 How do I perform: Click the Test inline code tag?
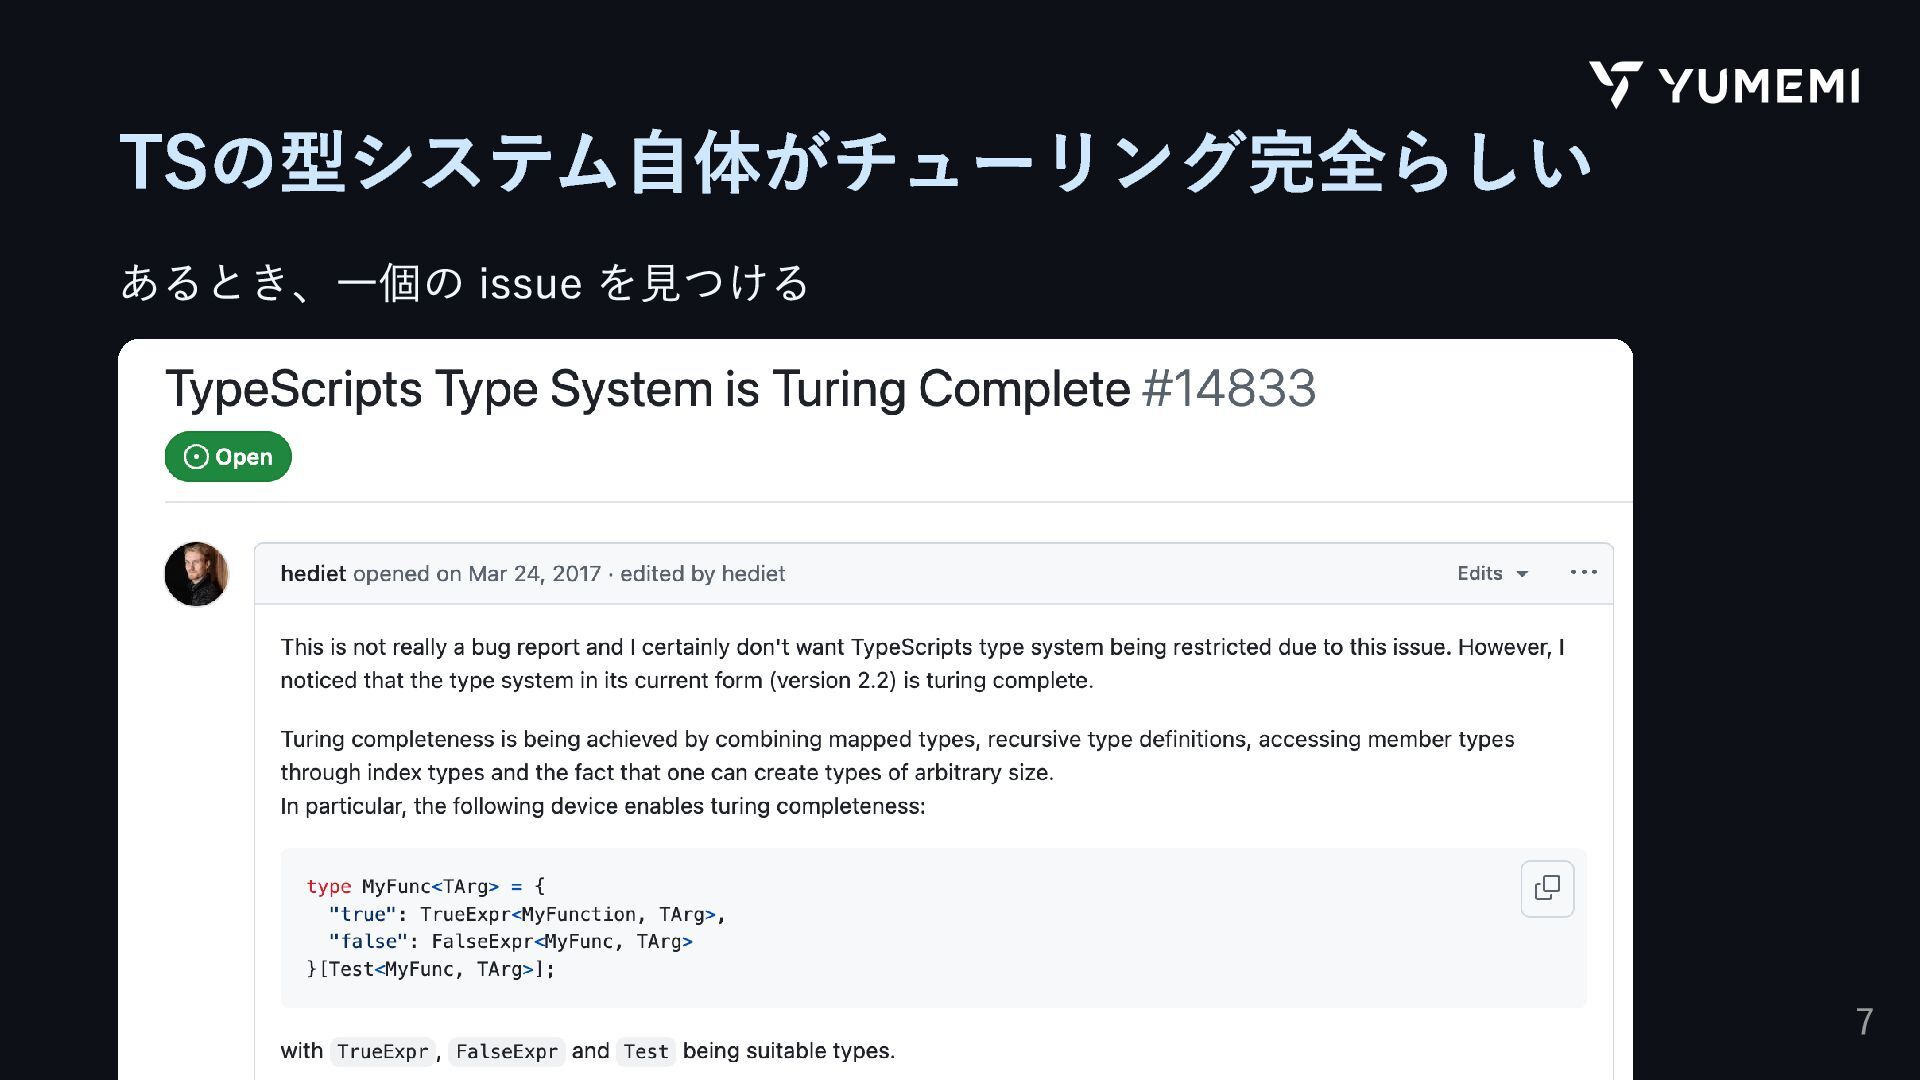coord(646,1051)
